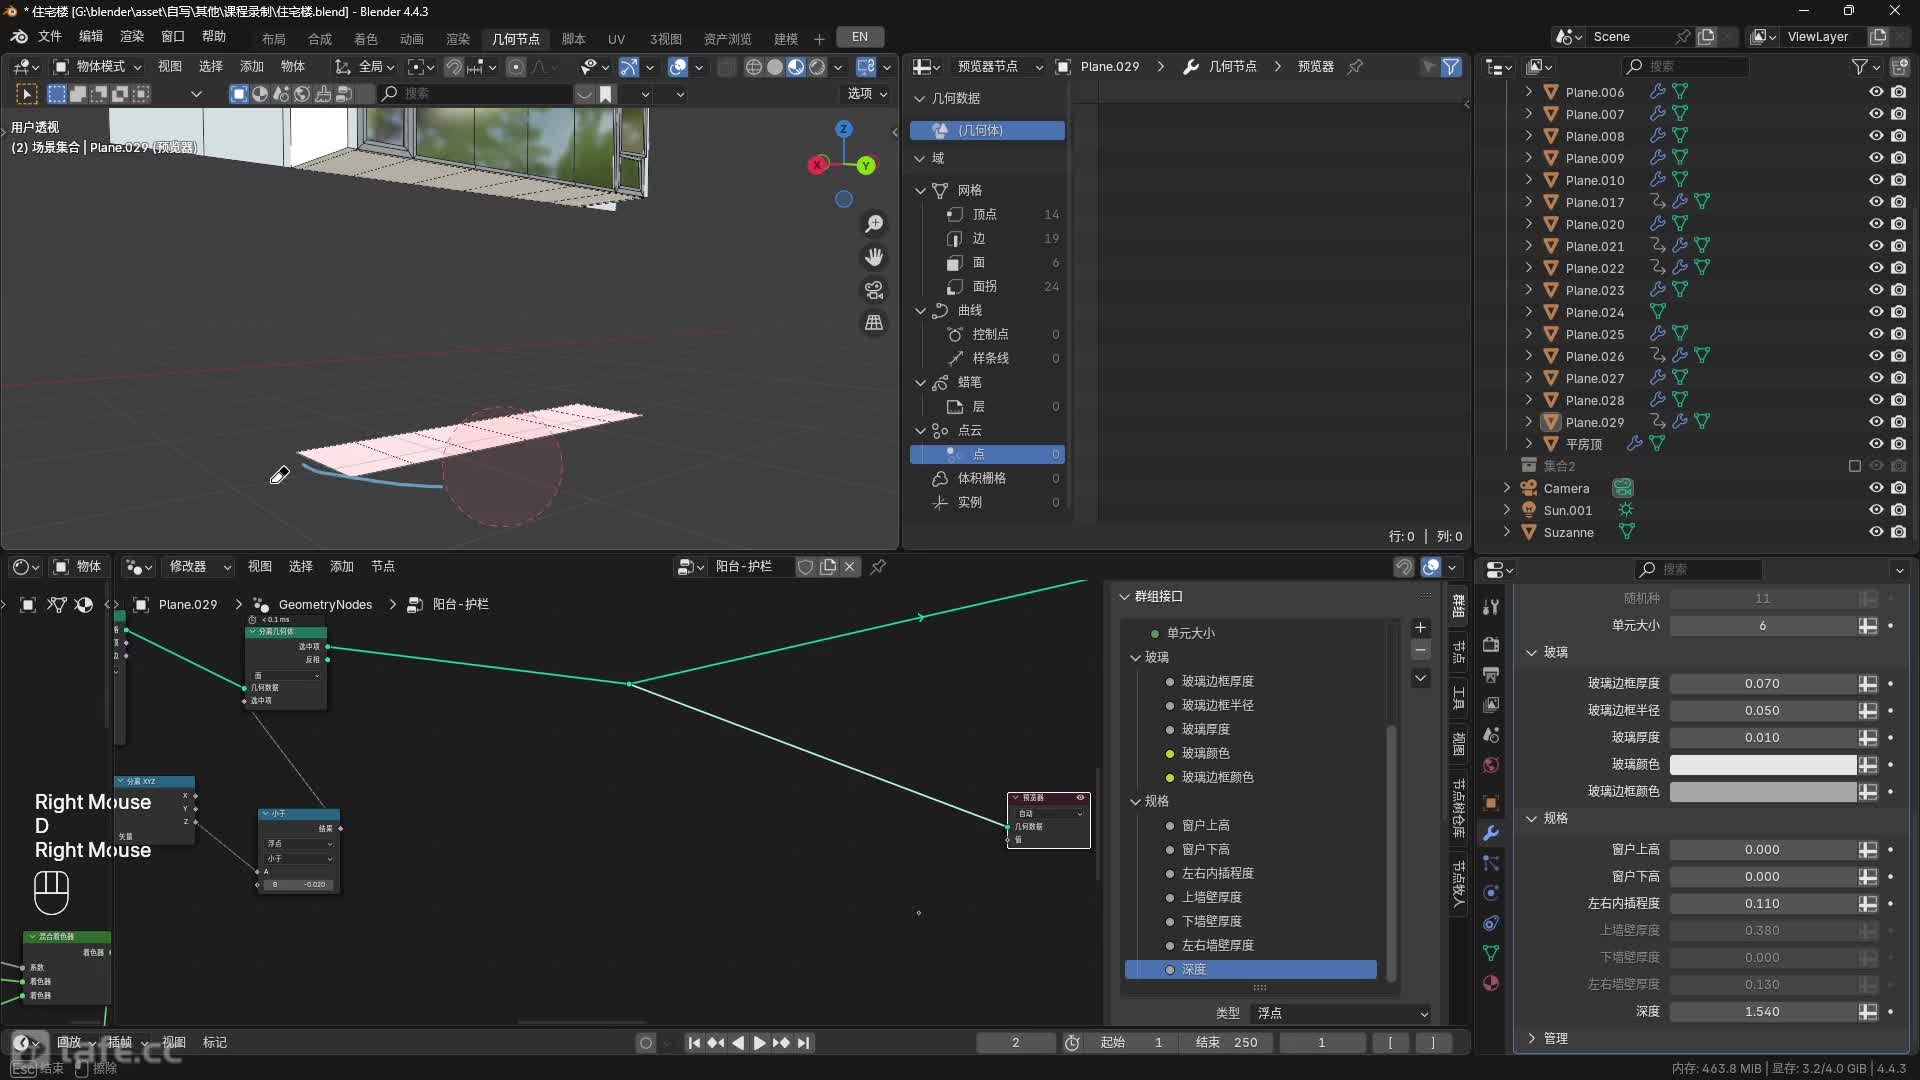
Task: Click the pin icon in node editor header
Action: (x=878, y=567)
